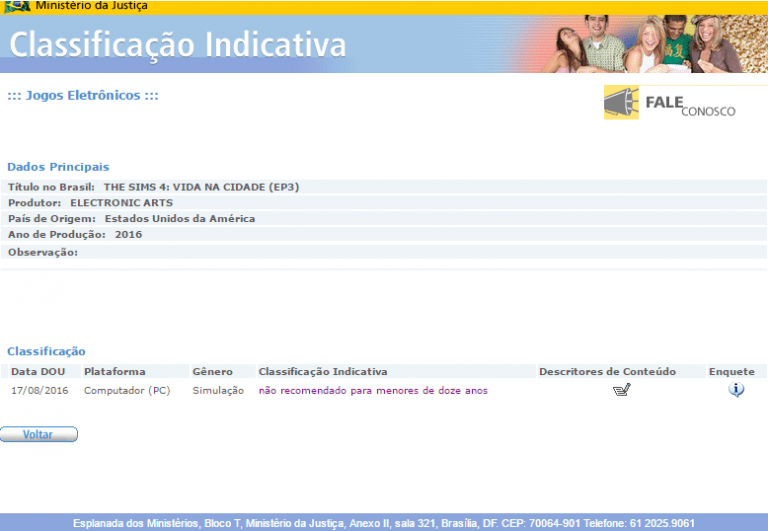768x531 pixels.
Task: Open the Enquete info icon
Action: pos(736,390)
